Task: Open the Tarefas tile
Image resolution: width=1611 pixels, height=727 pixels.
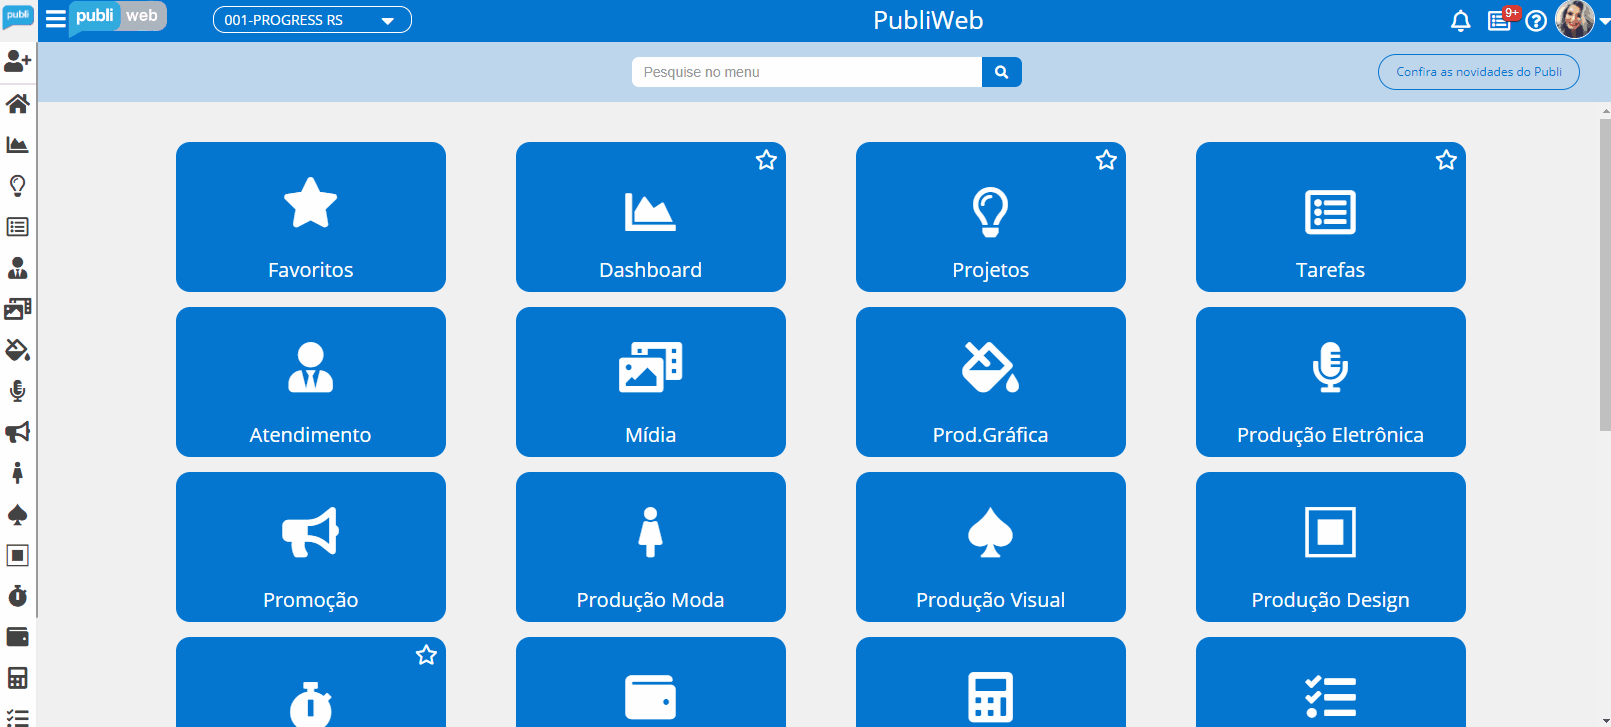Action: (x=1331, y=217)
